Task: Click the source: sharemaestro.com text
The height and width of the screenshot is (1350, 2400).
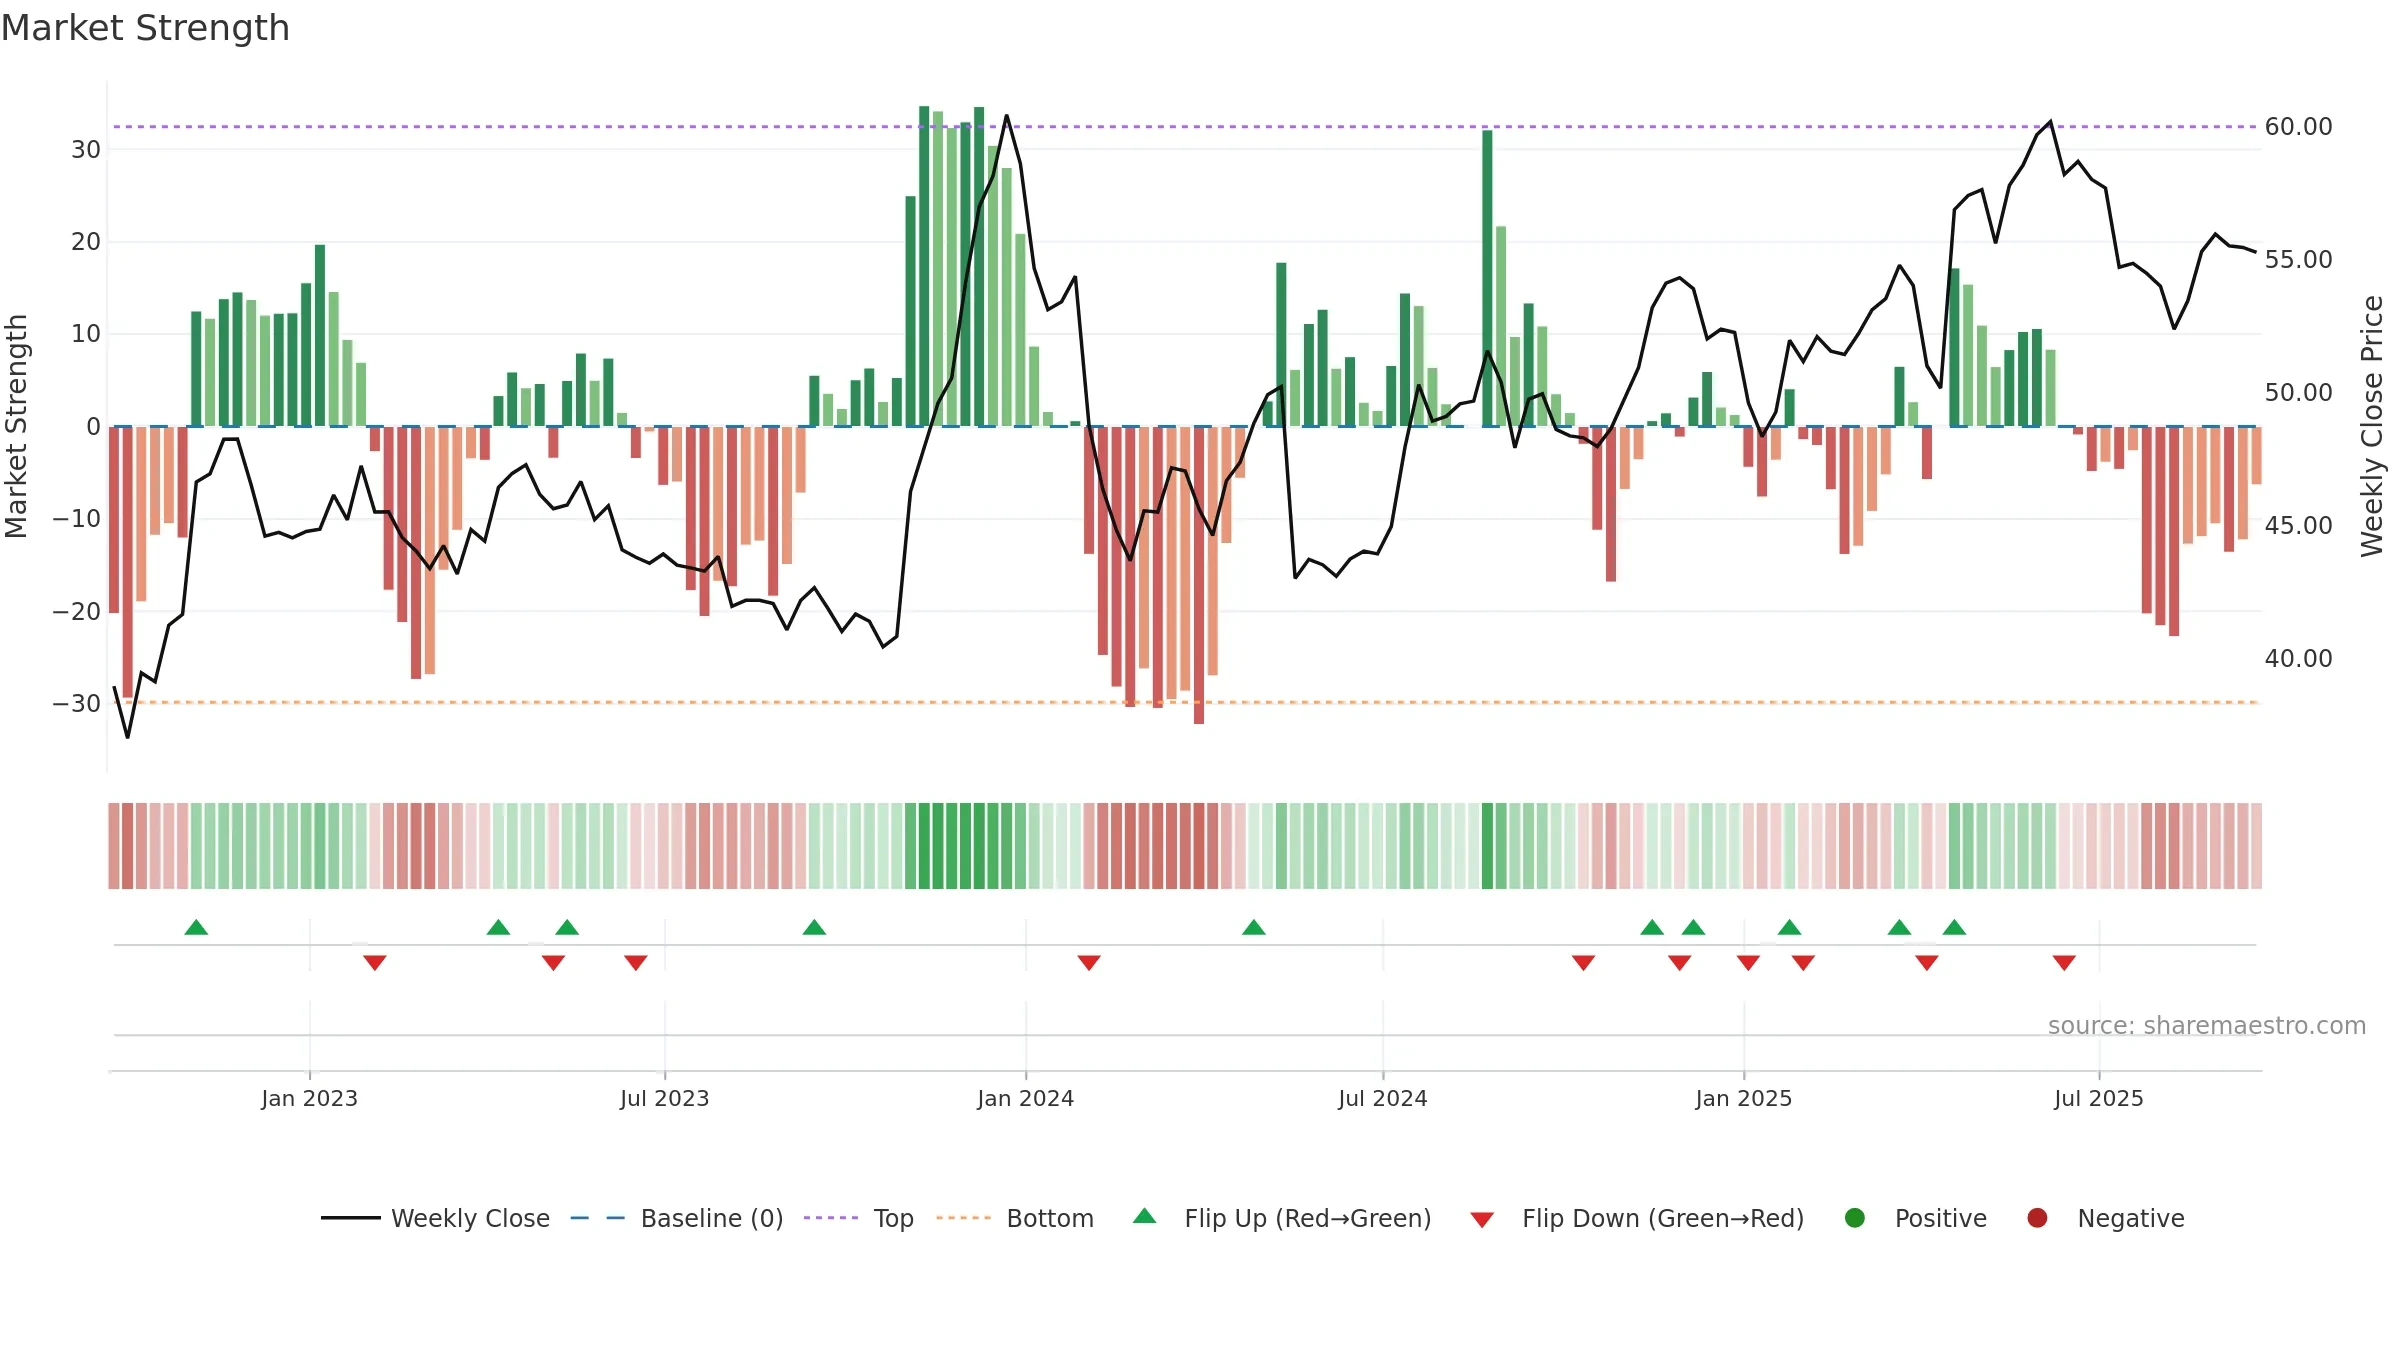Action: coord(2206,1025)
